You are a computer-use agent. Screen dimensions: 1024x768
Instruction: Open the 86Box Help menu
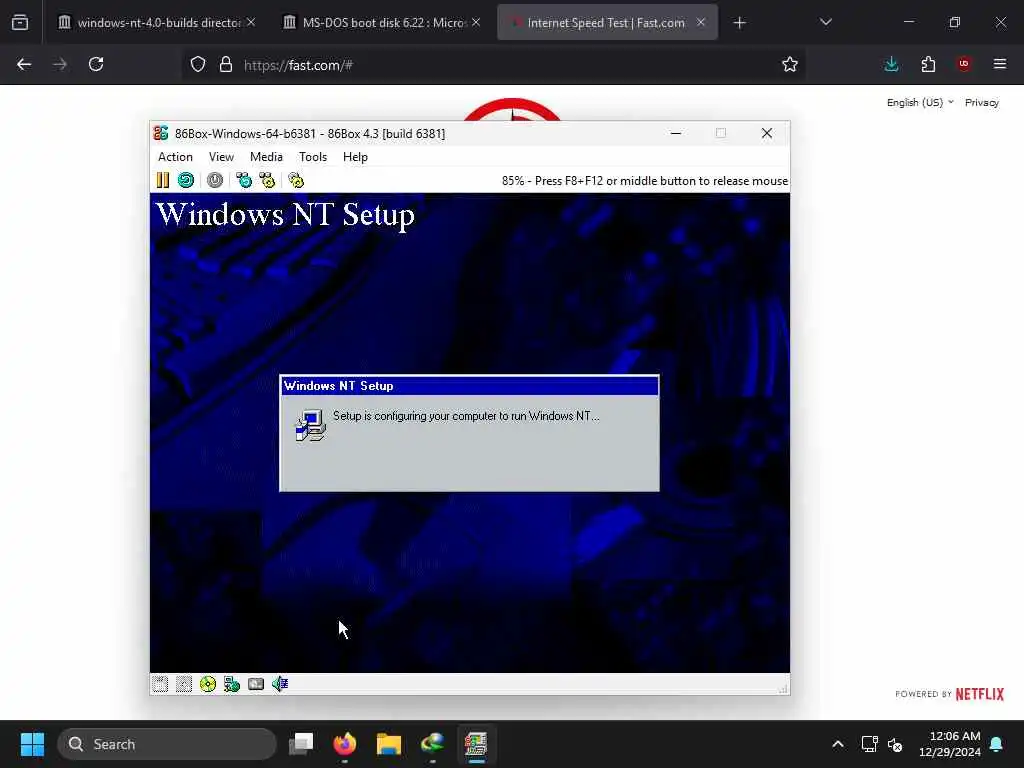(x=355, y=157)
